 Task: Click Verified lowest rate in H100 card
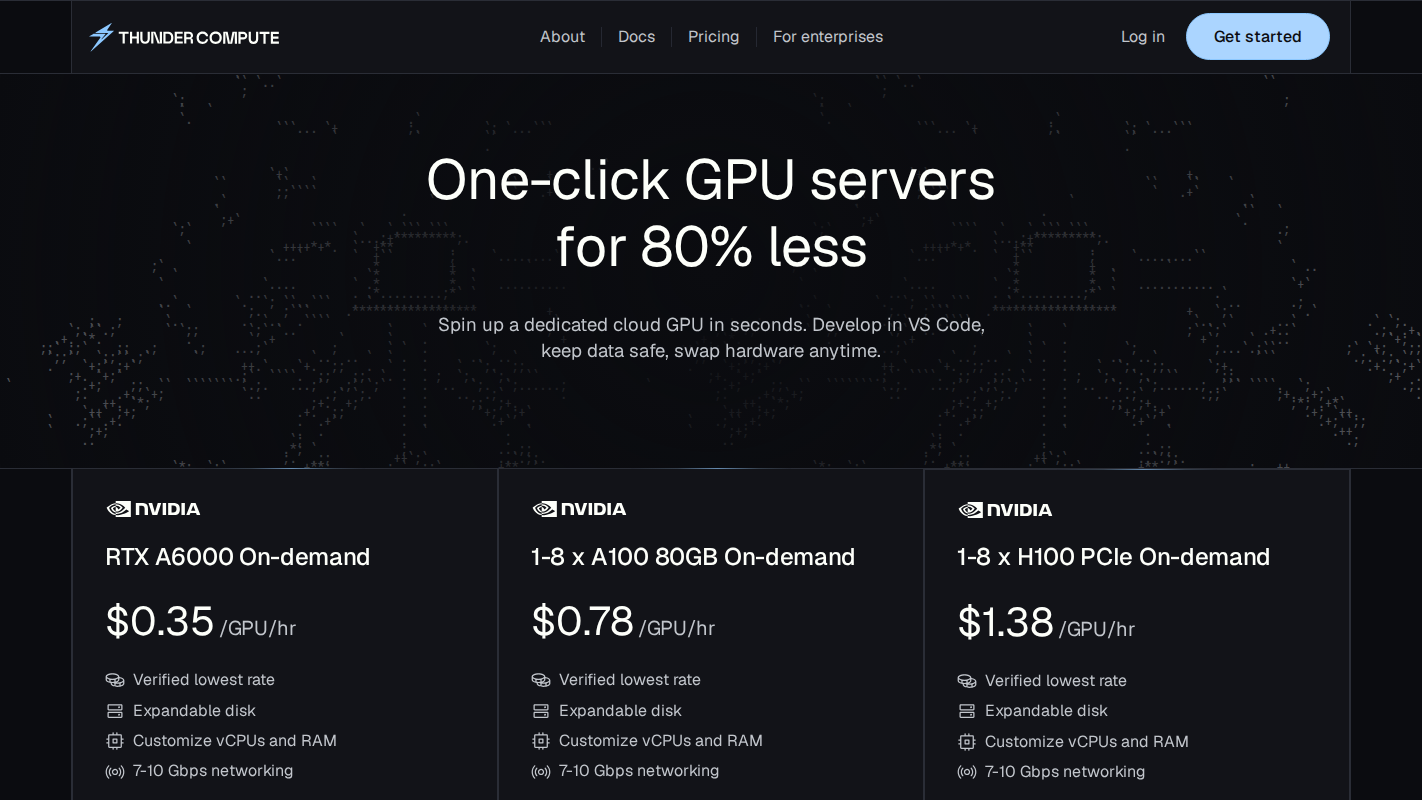coord(1056,681)
